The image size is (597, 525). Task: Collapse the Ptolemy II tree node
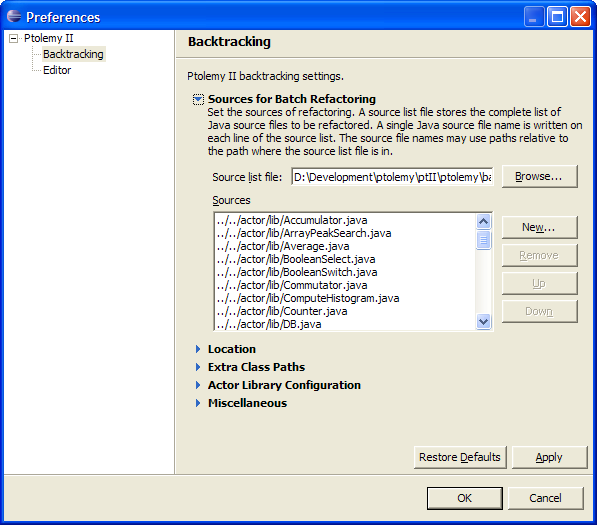pyautogui.click(x=13, y=38)
